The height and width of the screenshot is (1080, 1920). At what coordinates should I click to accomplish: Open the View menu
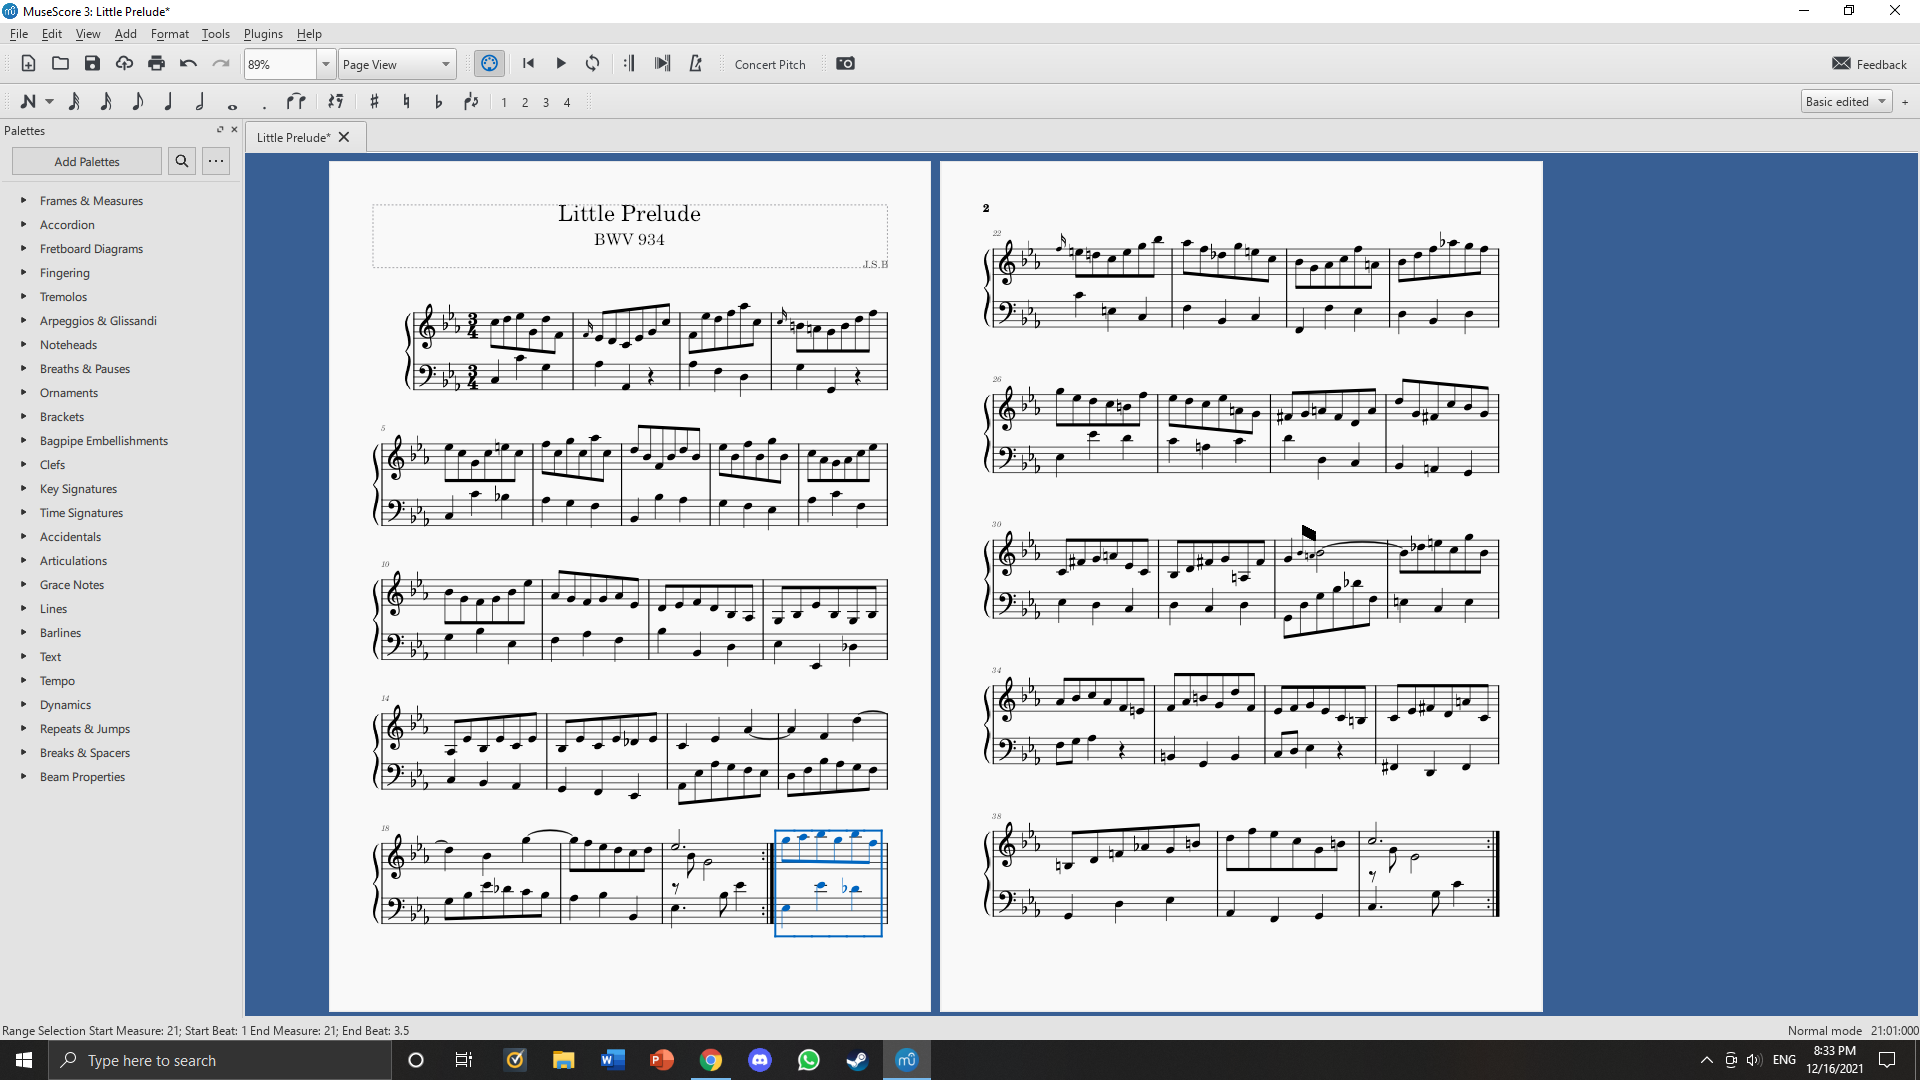click(x=86, y=34)
